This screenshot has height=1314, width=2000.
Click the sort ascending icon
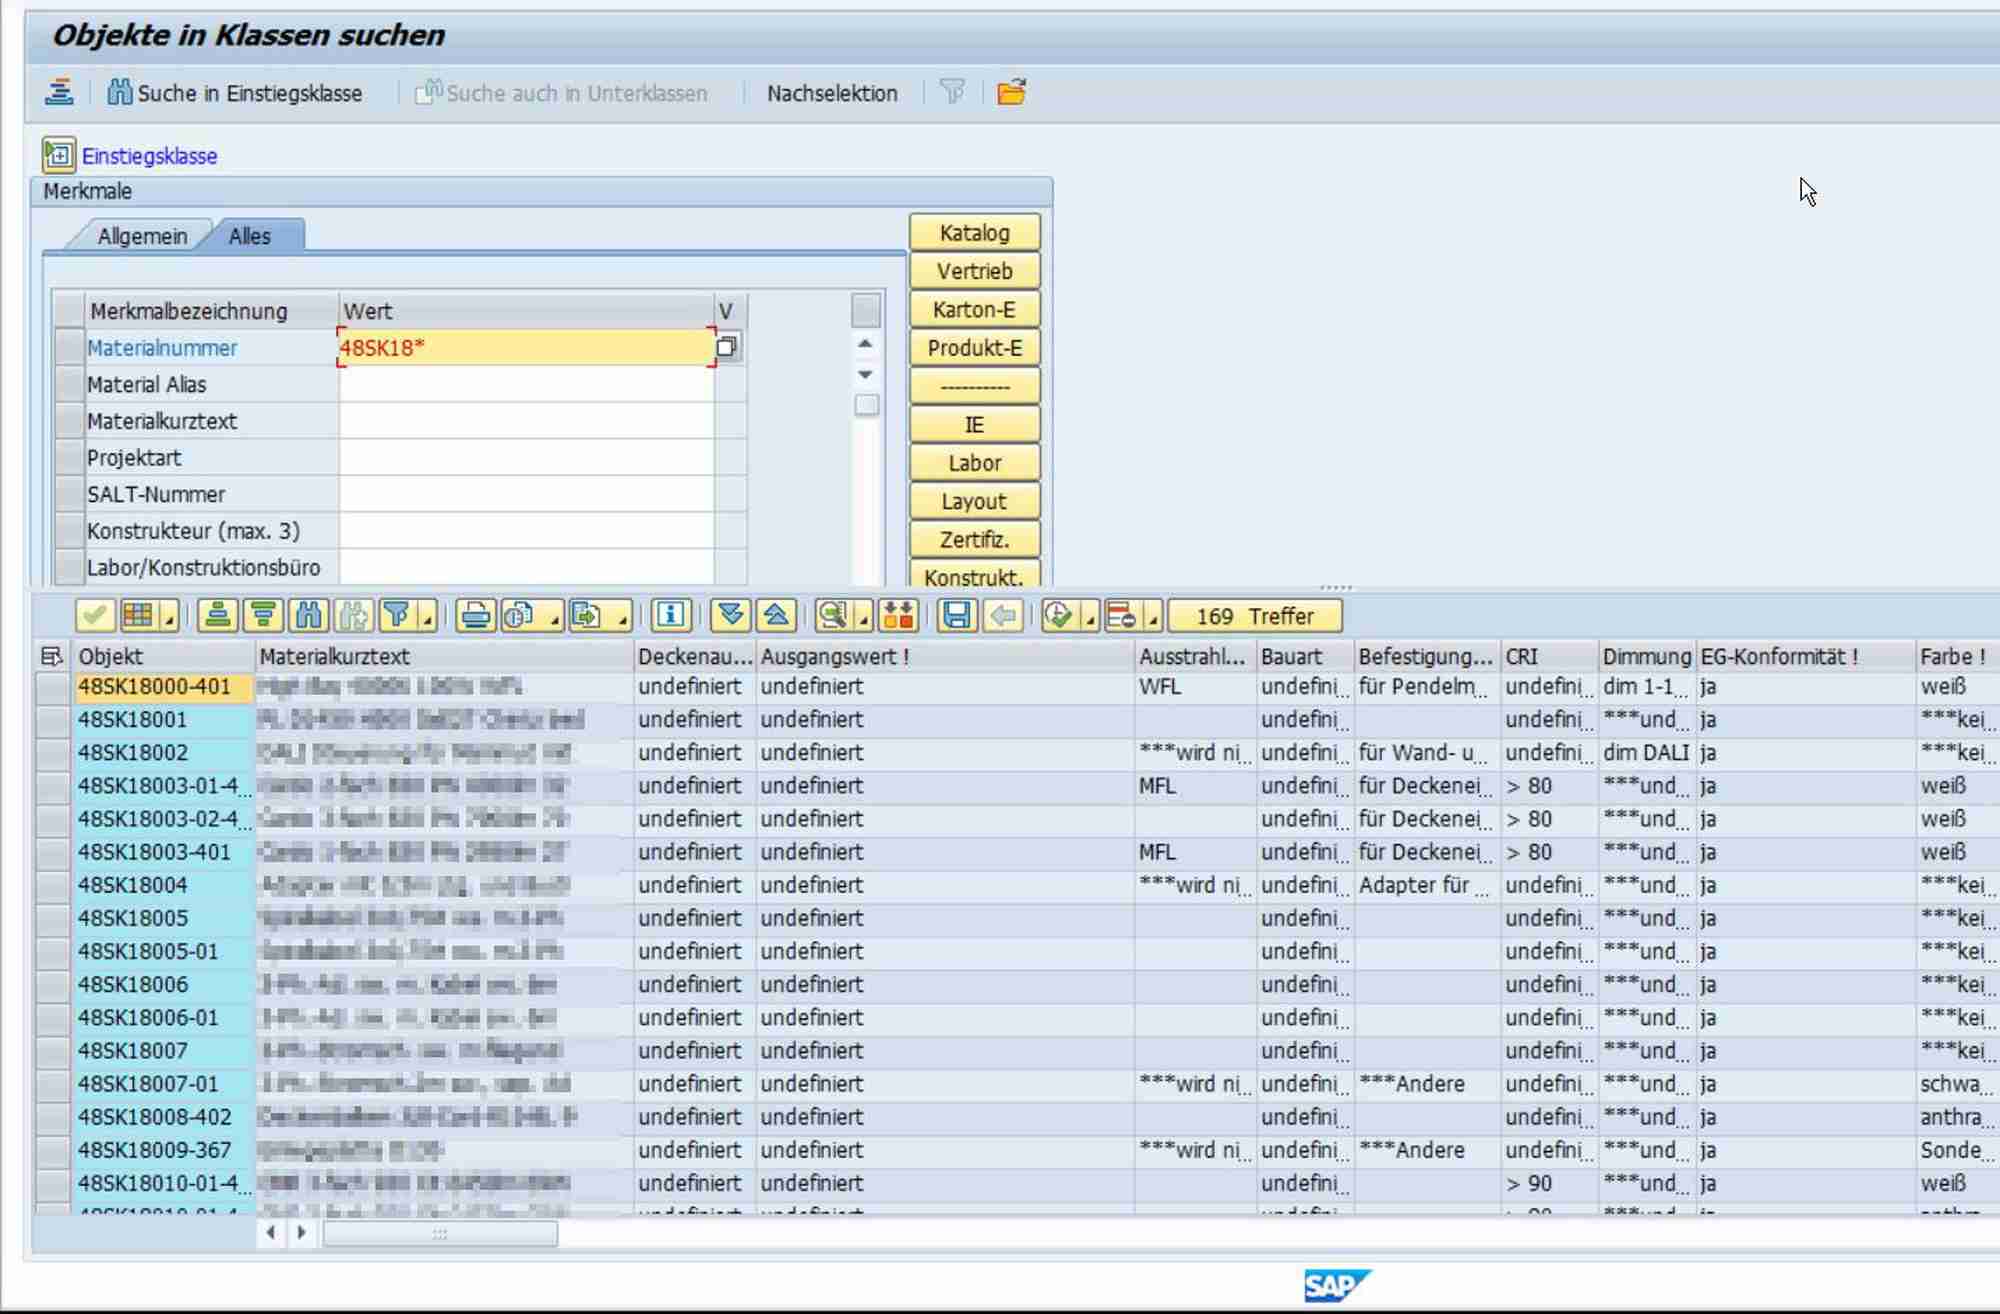pyautogui.click(x=217, y=616)
